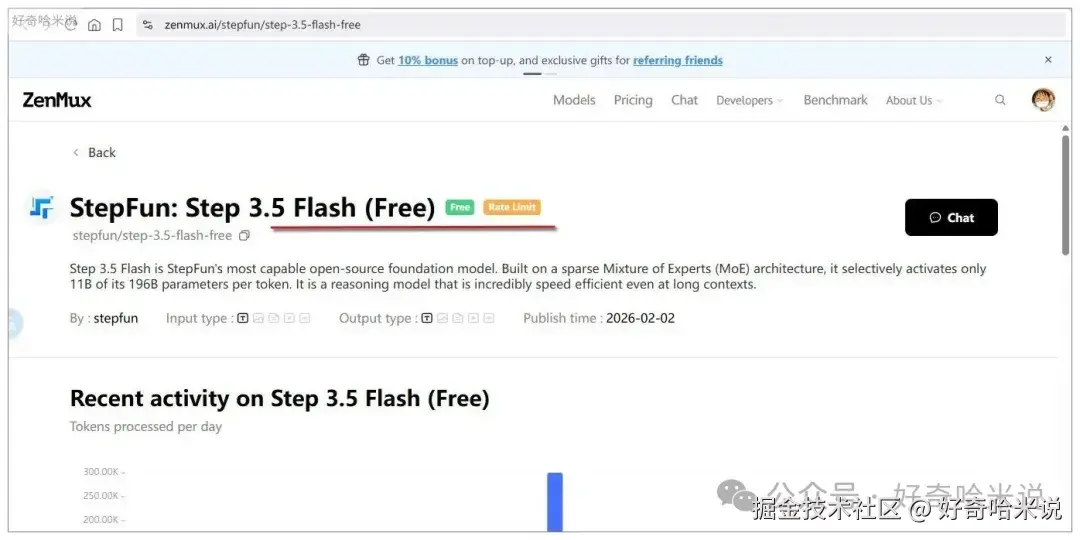Viewport: 1080px width, 540px height.
Task: Open the search magnifier icon in navbar
Action: click(x=1000, y=100)
